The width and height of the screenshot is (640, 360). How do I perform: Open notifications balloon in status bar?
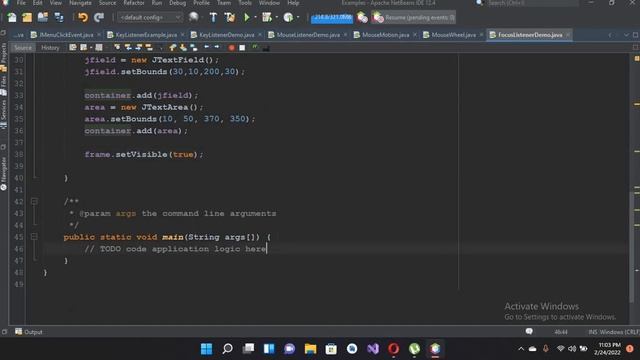[x=529, y=331]
